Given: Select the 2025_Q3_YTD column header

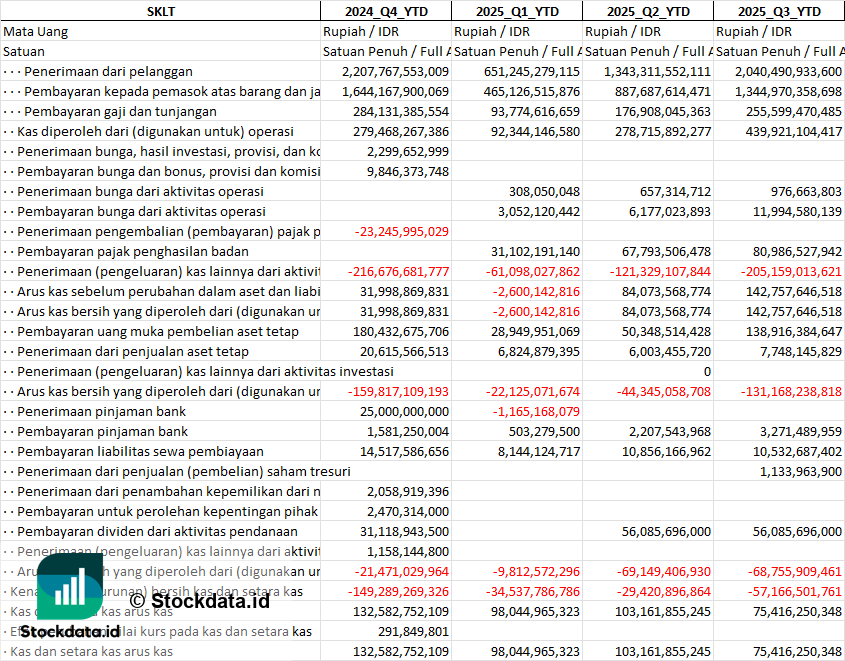Looking at the screenshot, I should coord(779,11).
